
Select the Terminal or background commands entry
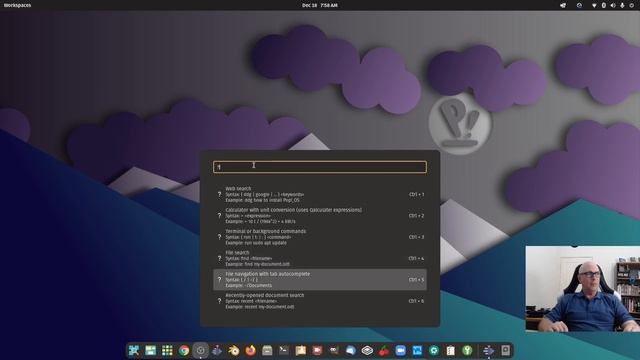coord(320,237)
